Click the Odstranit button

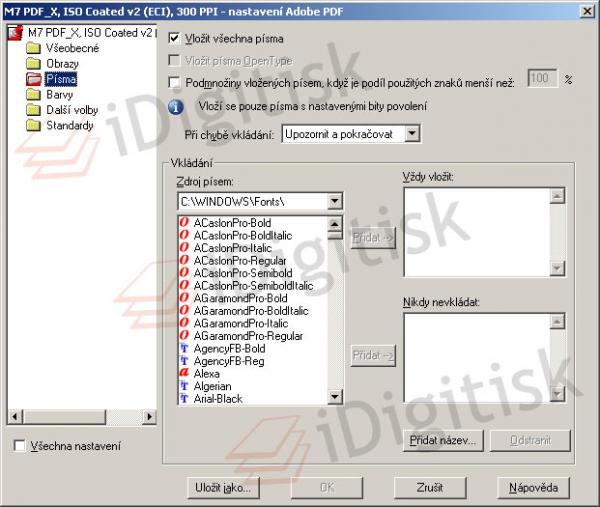tap(530, 440)
